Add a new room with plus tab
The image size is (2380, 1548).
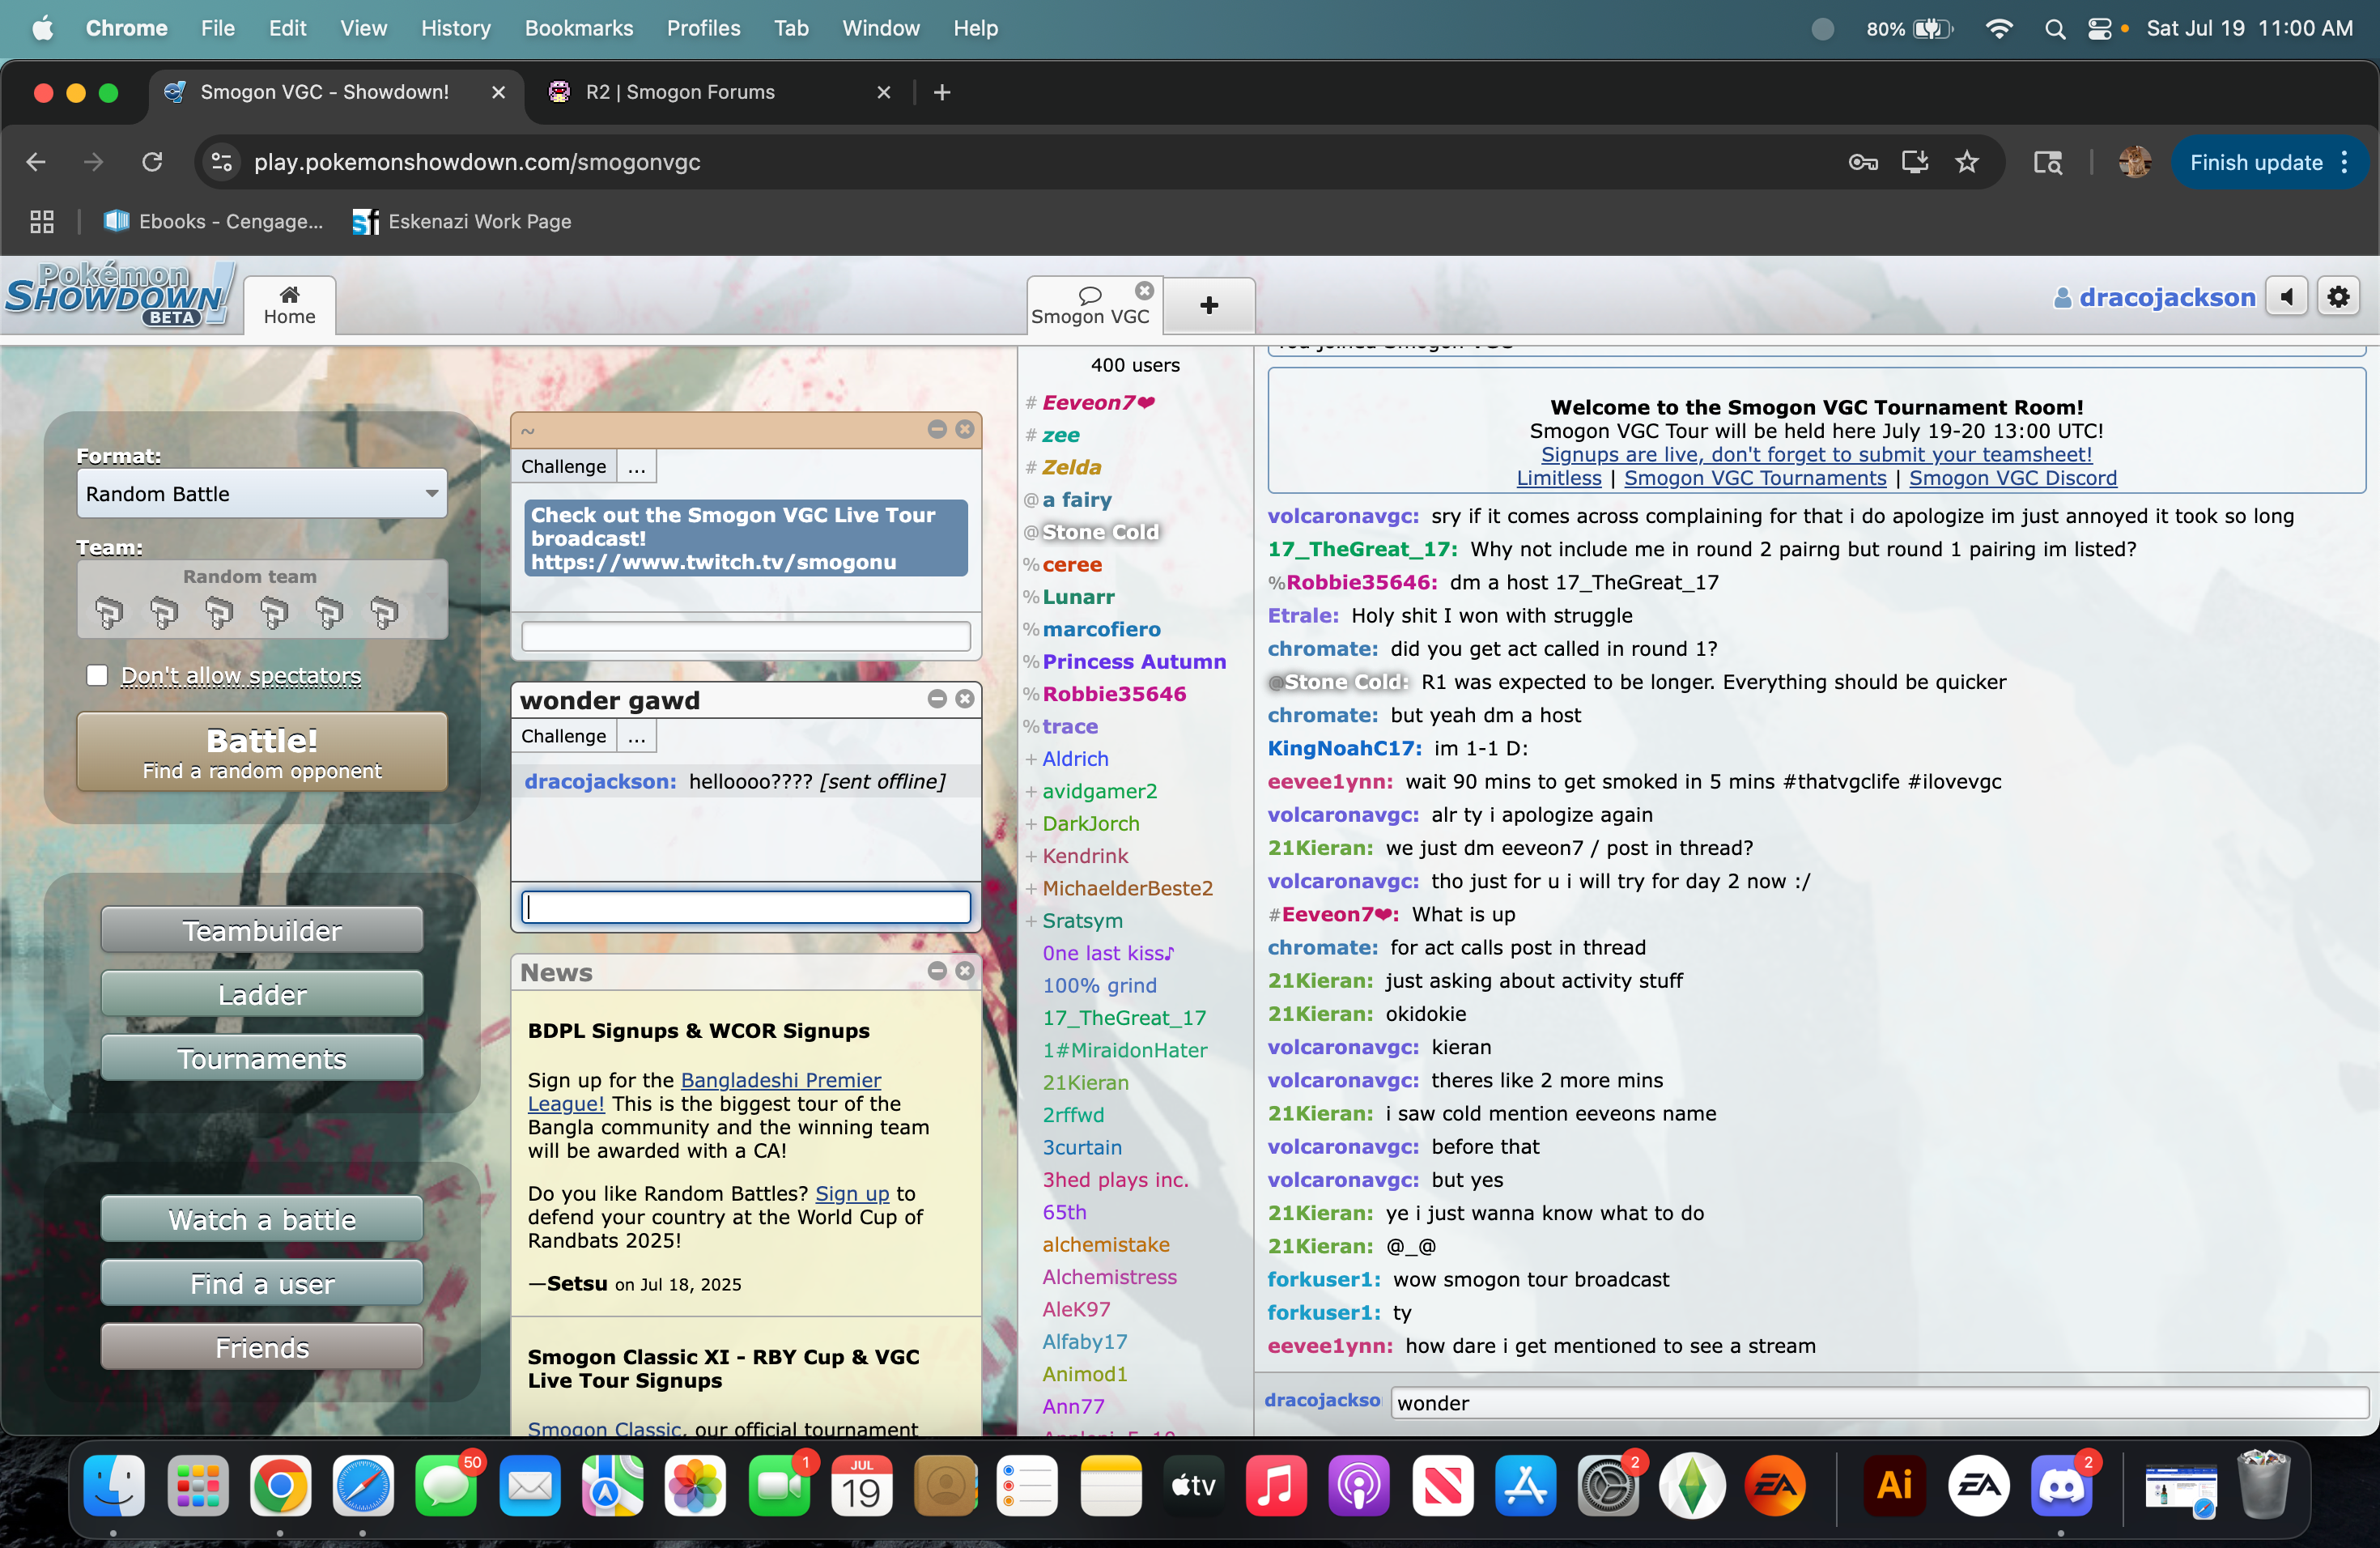click(1209, 305)
